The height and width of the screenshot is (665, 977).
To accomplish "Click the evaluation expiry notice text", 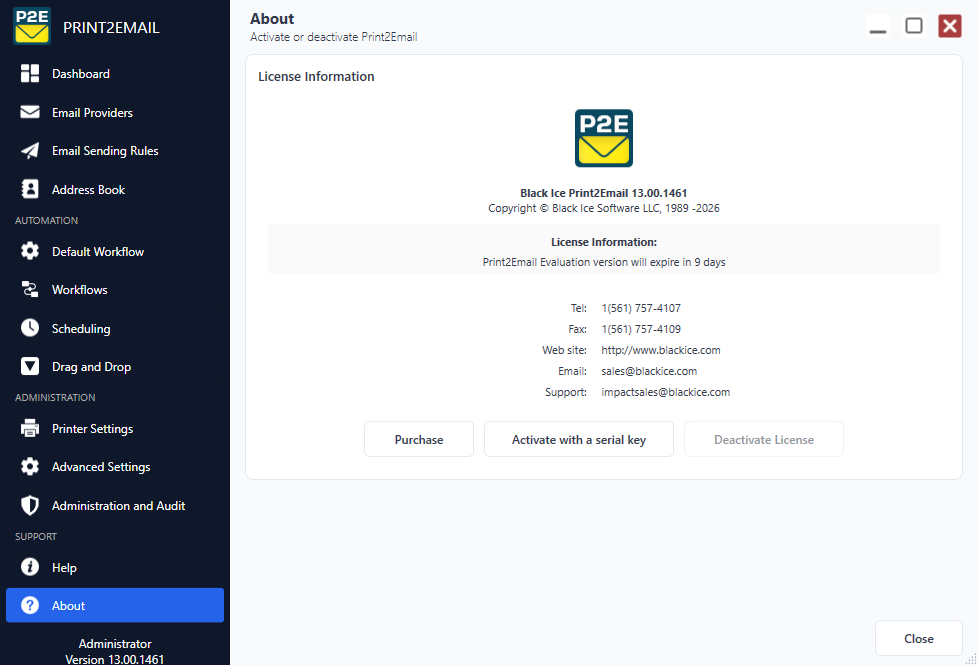I will click(604, 262).
